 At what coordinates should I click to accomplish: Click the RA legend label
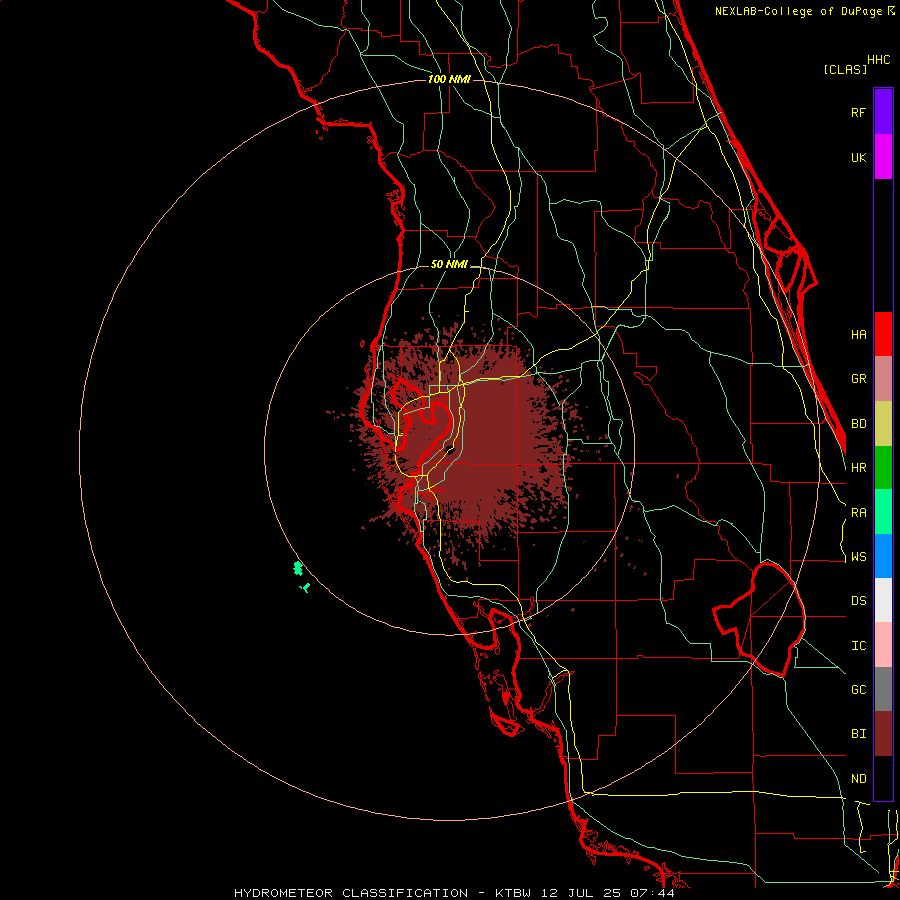coord(858,513)
